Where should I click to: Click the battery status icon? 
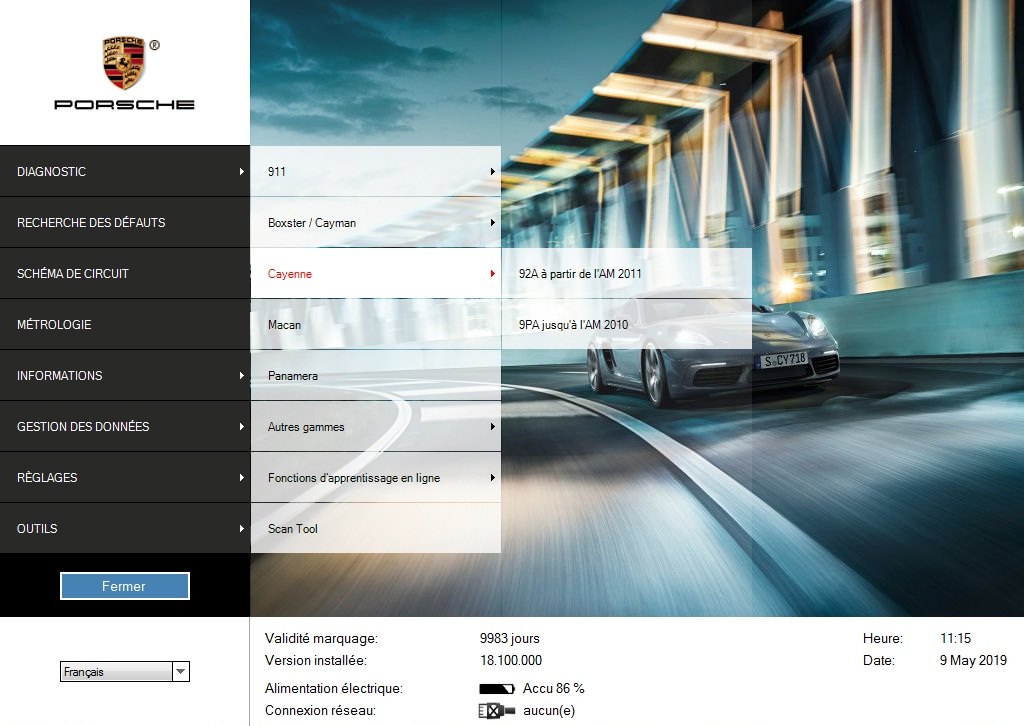(x=497, y=689)
